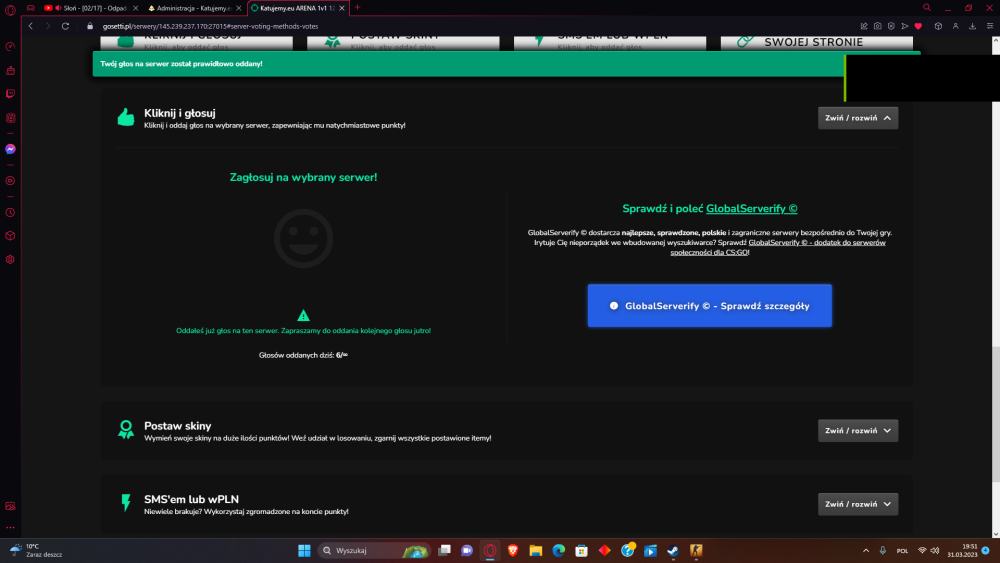The width and height of the screenshot is (1000, 563).
Task: Open the downloads icon in toolbar
Action: (973, 26)
